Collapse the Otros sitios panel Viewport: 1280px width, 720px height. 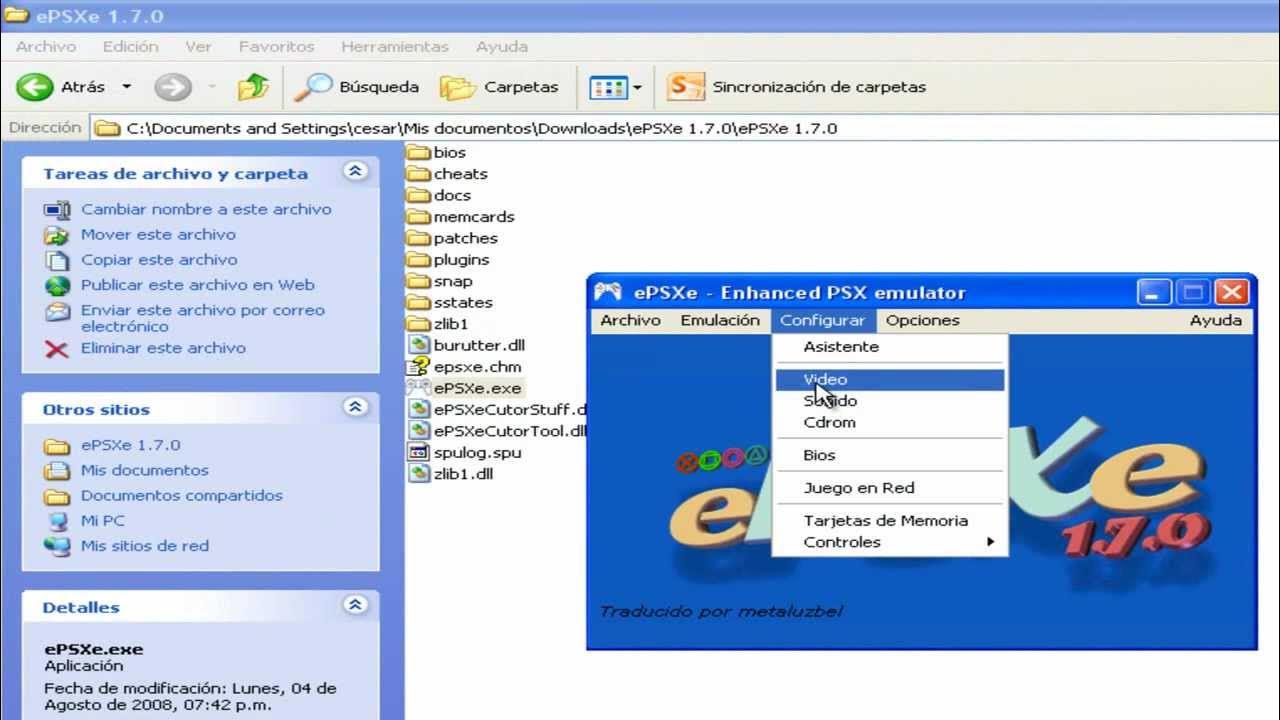pyautogui.click(x=355, y=408)
